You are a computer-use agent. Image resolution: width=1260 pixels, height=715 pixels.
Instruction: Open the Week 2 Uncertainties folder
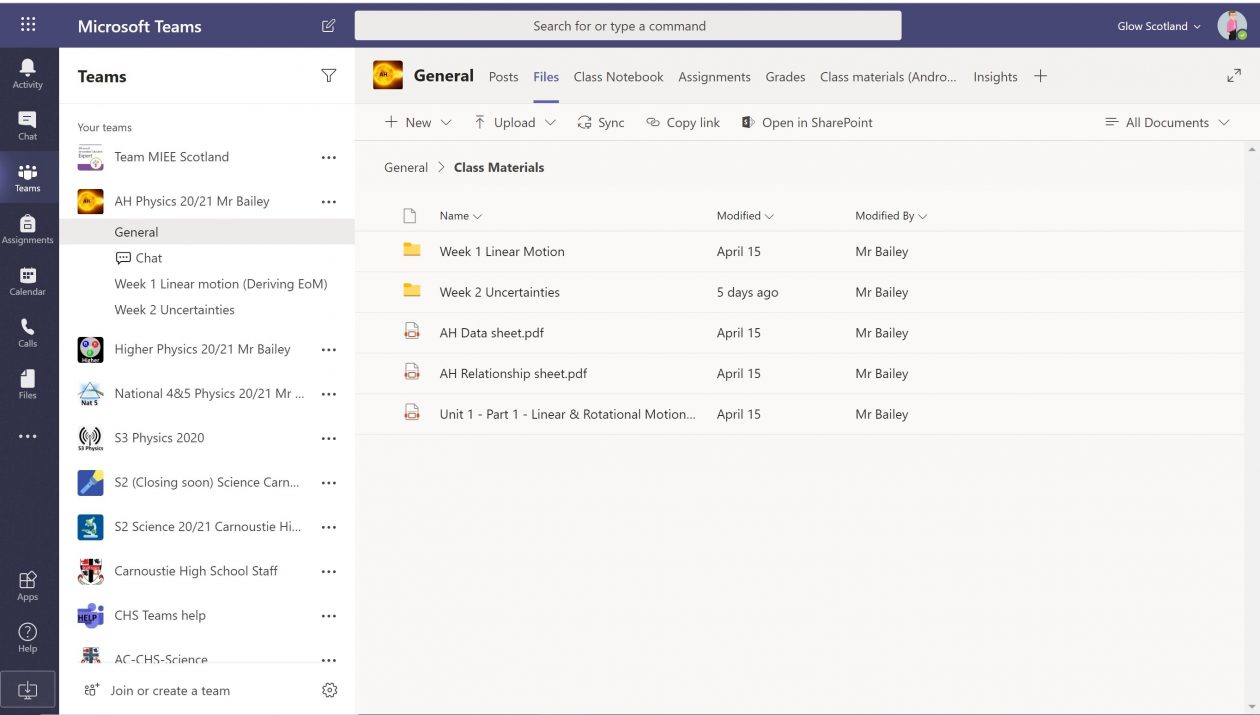pos(500,292)
